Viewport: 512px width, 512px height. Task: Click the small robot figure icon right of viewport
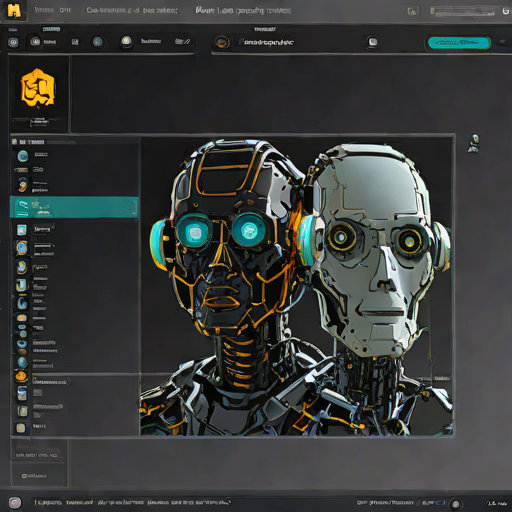click(x=474, y=143)
